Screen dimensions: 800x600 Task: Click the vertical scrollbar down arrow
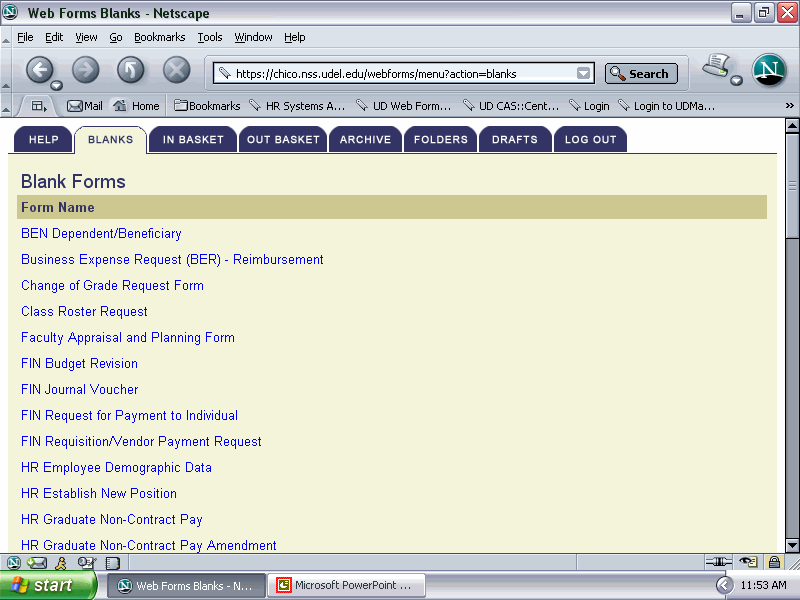tap(792, 545)
